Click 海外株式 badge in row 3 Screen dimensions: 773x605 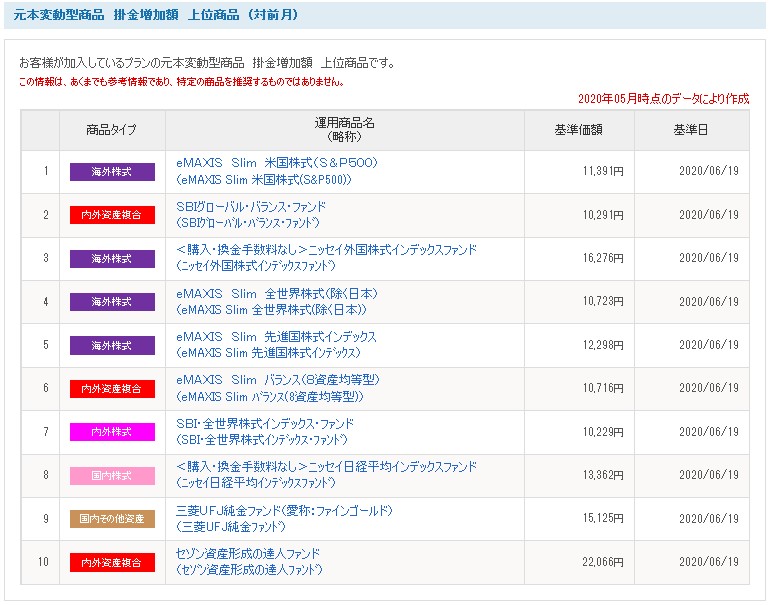(x=112, y=258)
